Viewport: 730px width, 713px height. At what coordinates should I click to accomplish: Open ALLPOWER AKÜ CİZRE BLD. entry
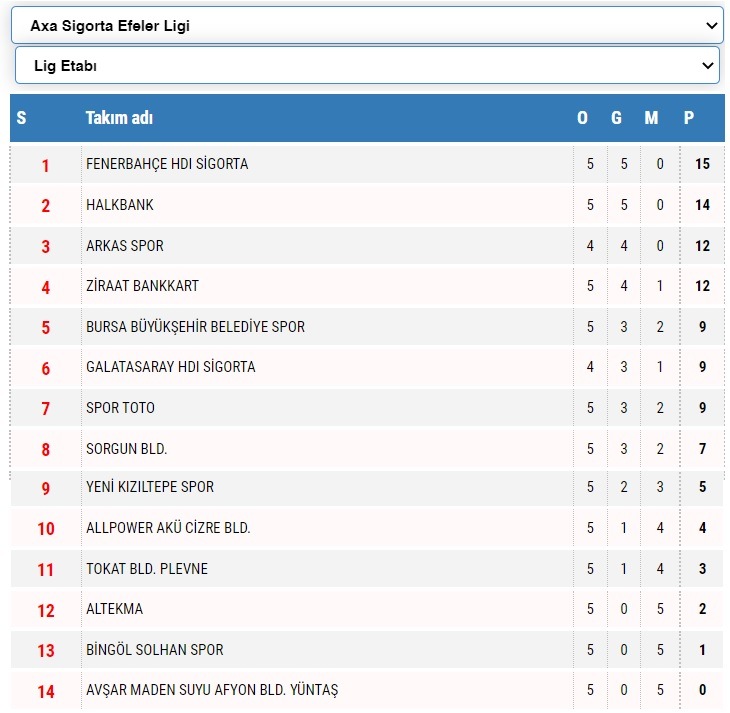point(168,528)
